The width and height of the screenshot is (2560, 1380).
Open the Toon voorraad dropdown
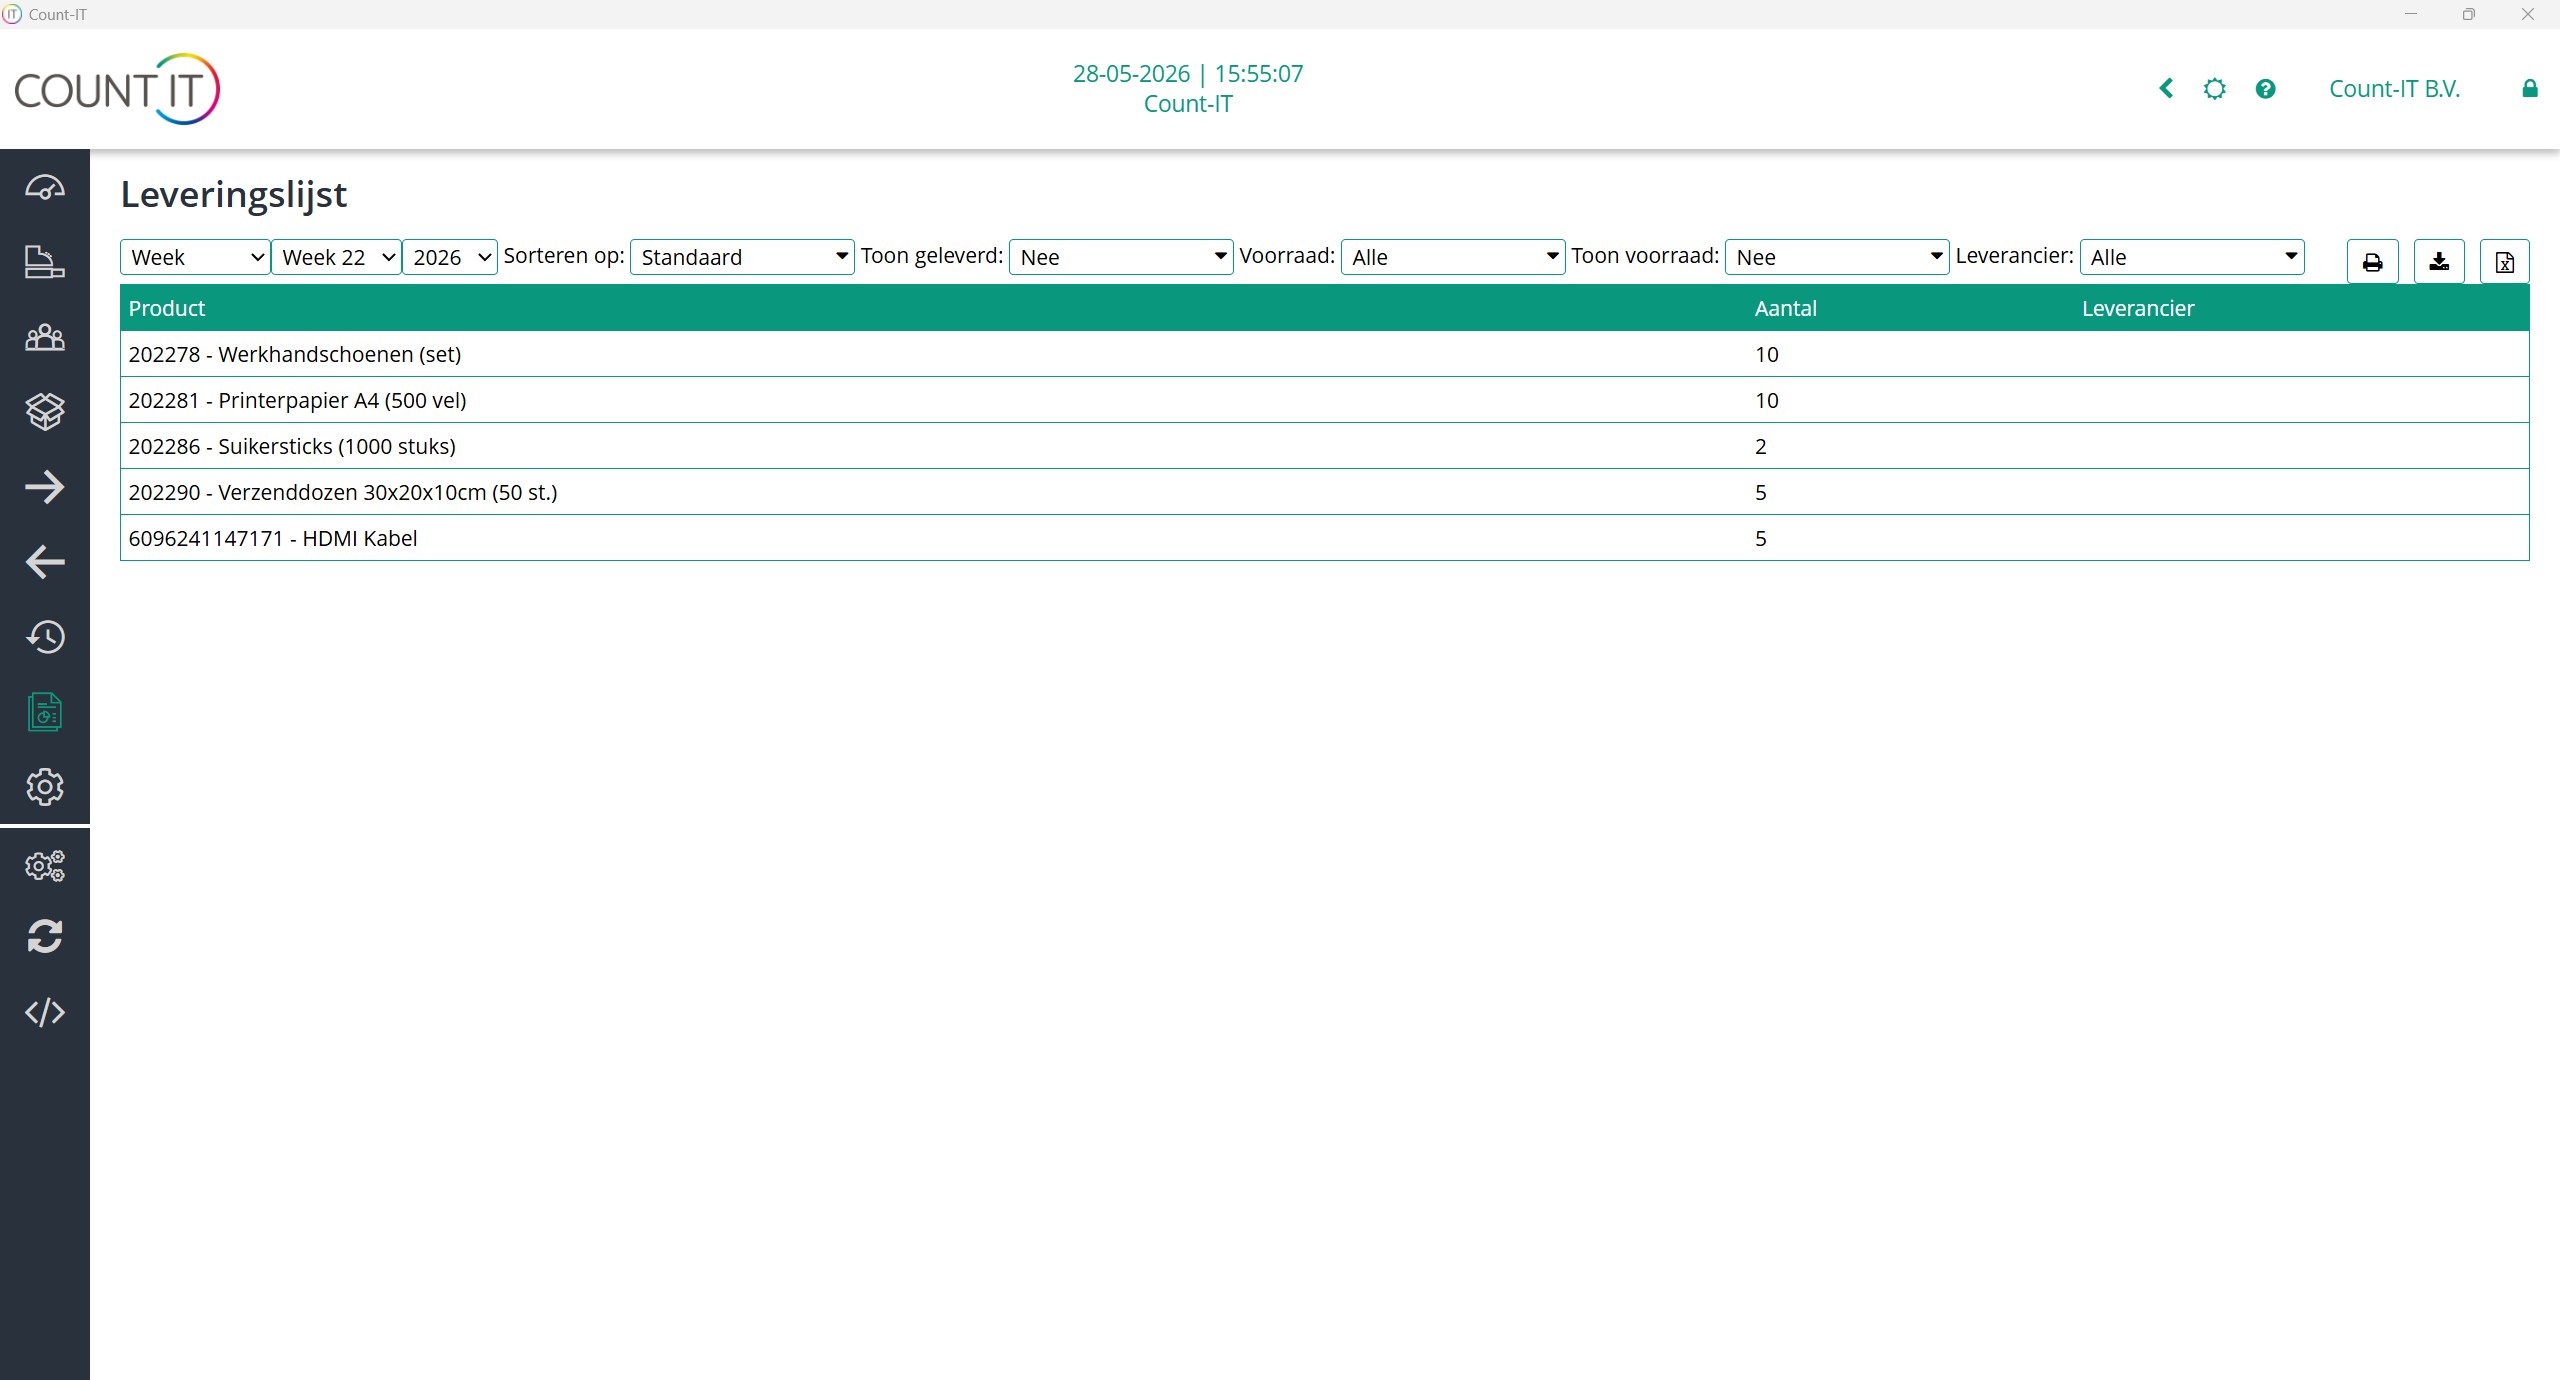tap(1837, 257)
